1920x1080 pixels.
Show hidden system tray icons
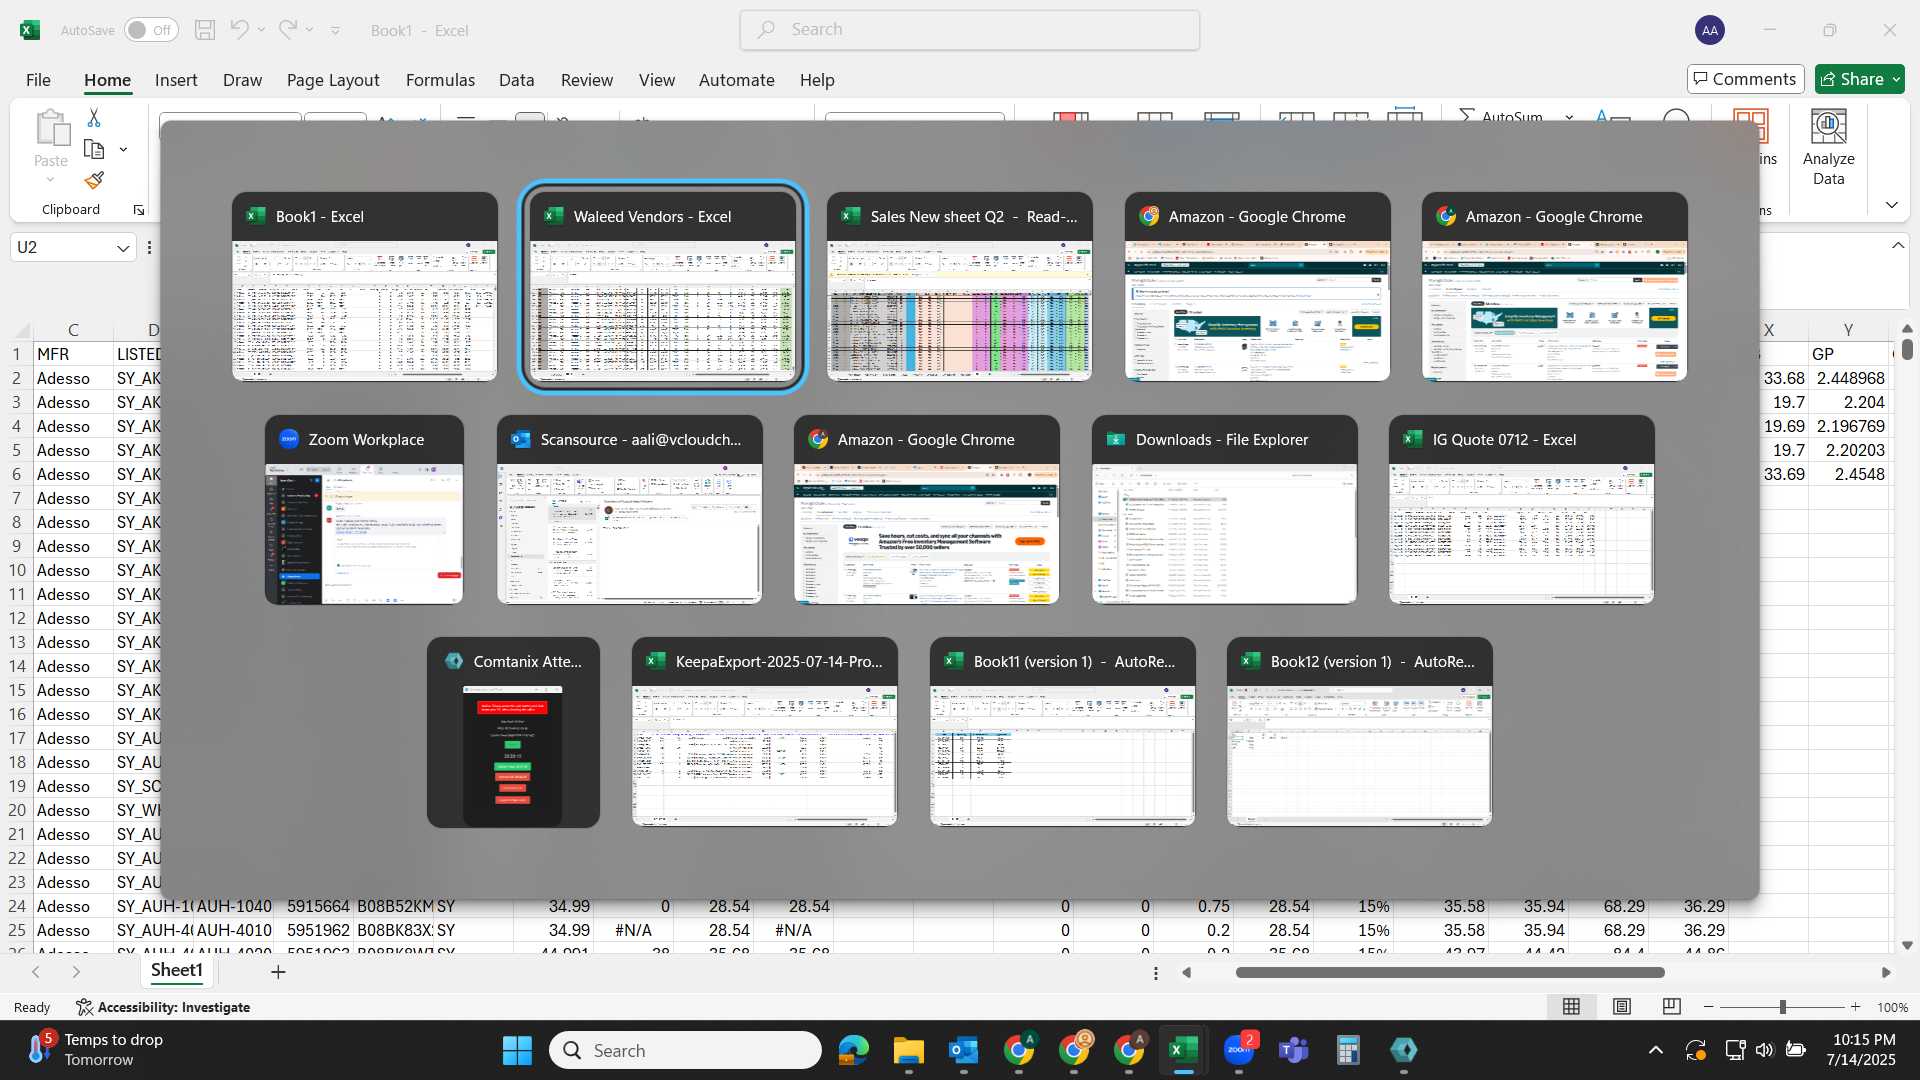click(1656, 1050)
